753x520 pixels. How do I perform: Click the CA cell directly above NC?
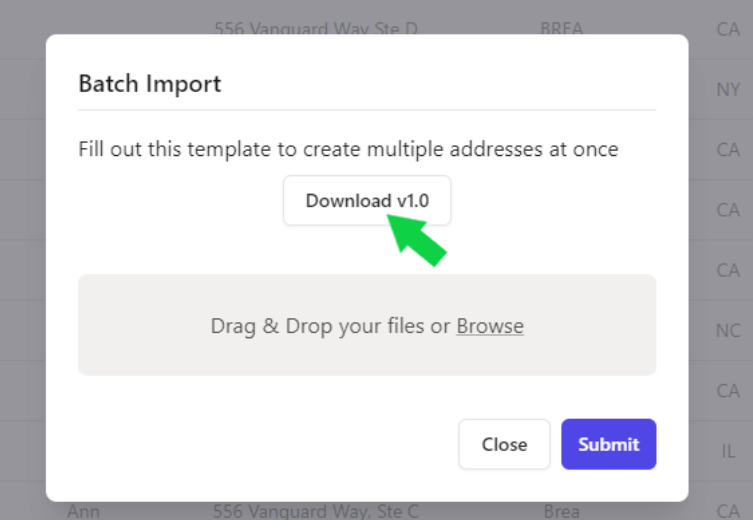point(728,270)
